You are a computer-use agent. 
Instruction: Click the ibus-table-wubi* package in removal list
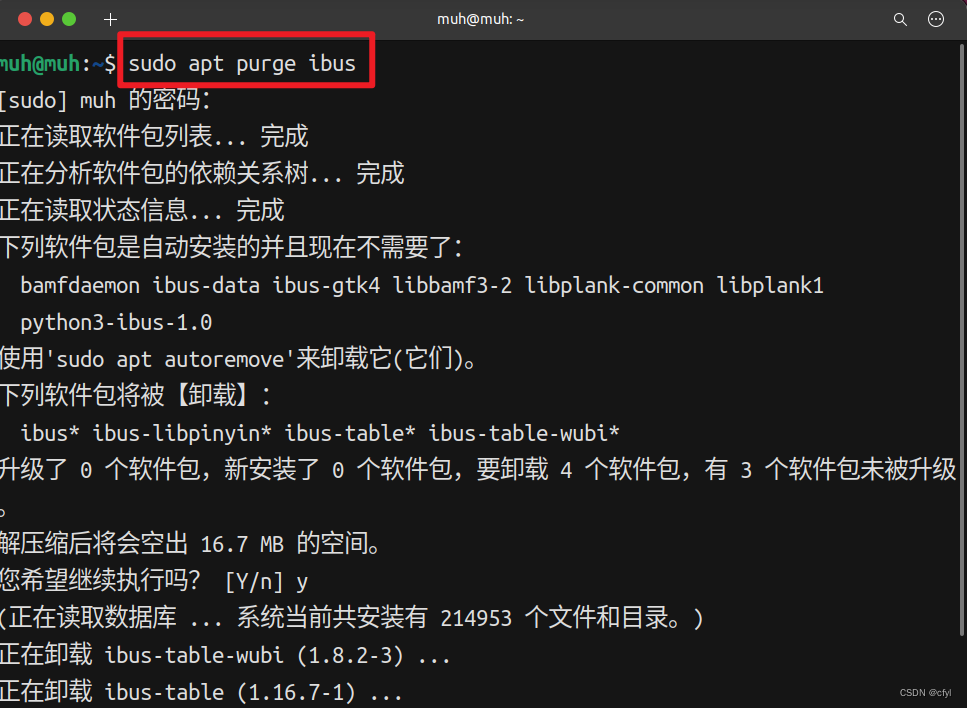pos(524,433)
